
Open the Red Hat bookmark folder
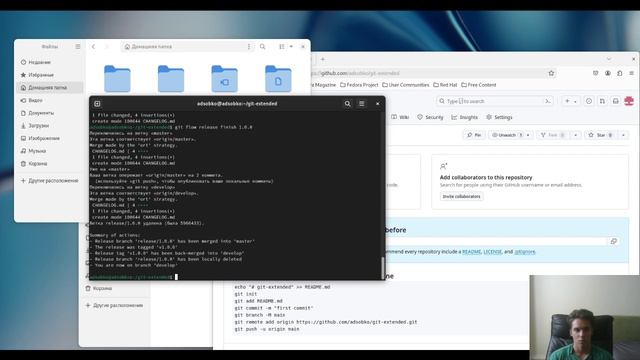click(445, 85)
